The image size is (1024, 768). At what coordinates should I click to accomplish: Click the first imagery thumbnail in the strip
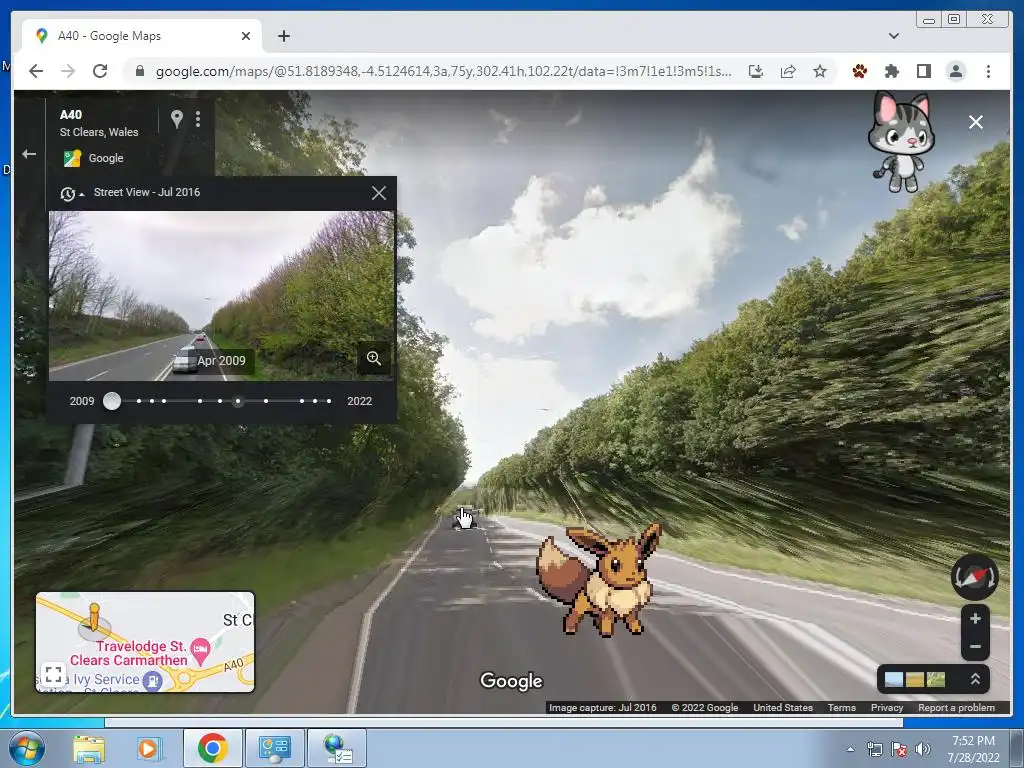coord(893,679)
